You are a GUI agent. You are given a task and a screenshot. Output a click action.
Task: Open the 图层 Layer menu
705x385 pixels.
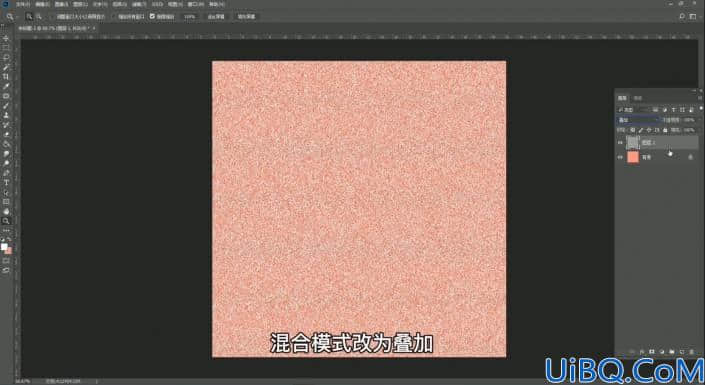pyautogui.click(x=80, y=4)
